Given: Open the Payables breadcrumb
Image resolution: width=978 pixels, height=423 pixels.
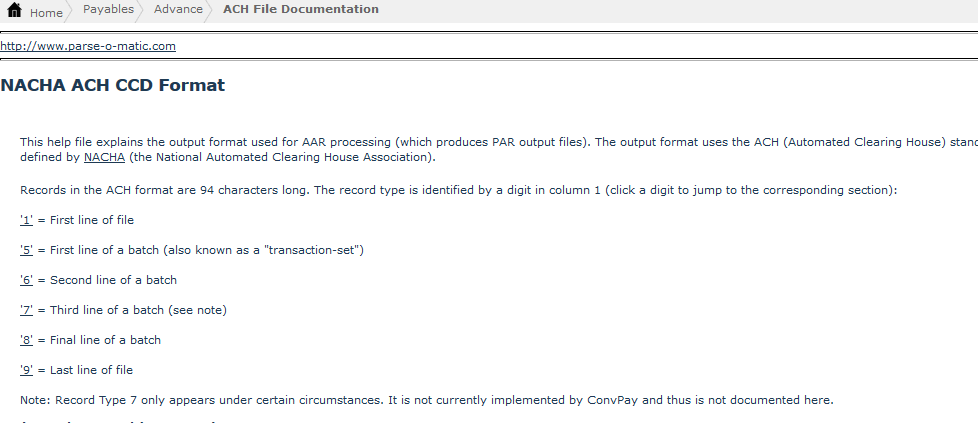Looking at the screenshot, I should coord(108,10).
